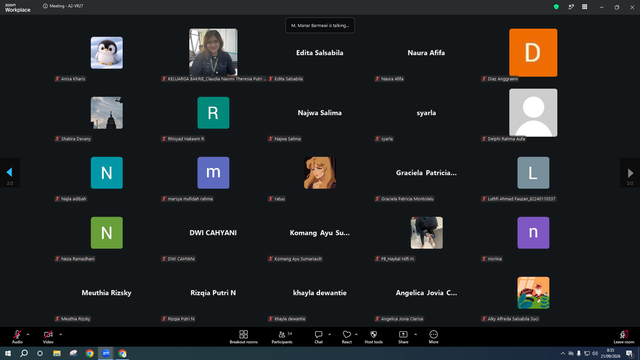Click Meuthia Rizsky's name tile
Image resolution: width=640 pixels, height=360 pixels.
[107, 293]
